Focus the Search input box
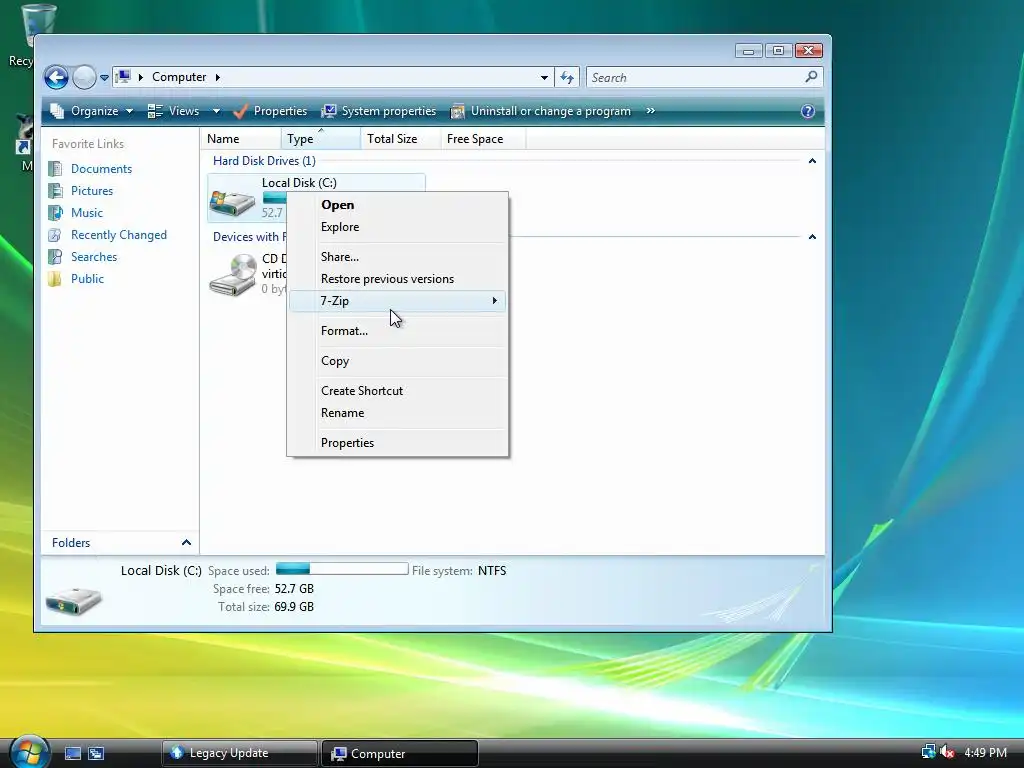Image resolution: width=1024 pixels, height=768 pixels. point(695,78)
